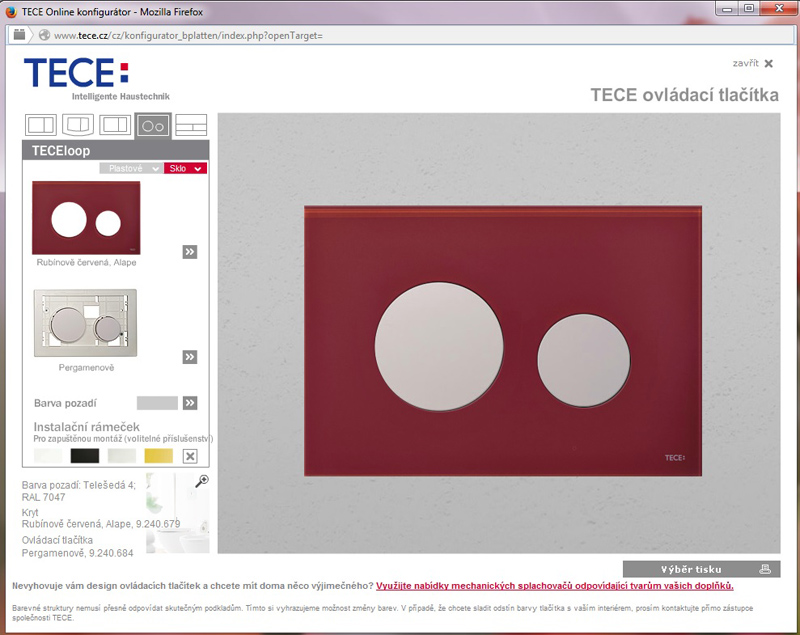This screenshot has height=635, width=800.
Task: Open the Plastové material dropdown
Action: [x=132, y=168]
